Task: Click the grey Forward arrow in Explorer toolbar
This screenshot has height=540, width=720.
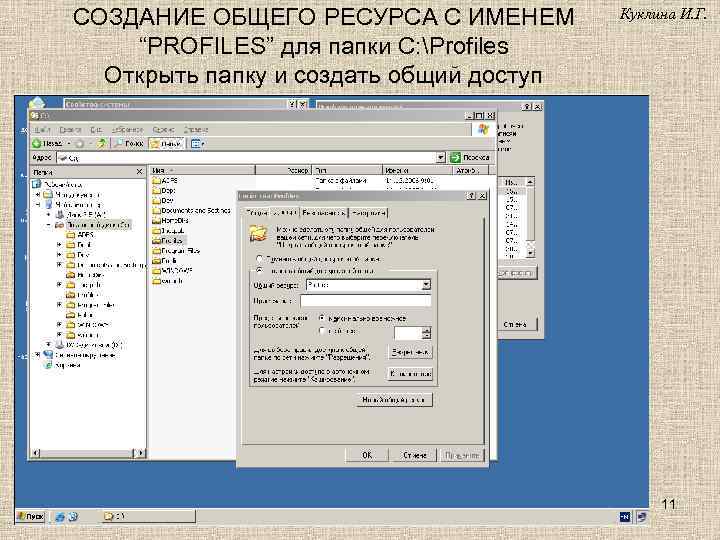Action: (80, 144)
